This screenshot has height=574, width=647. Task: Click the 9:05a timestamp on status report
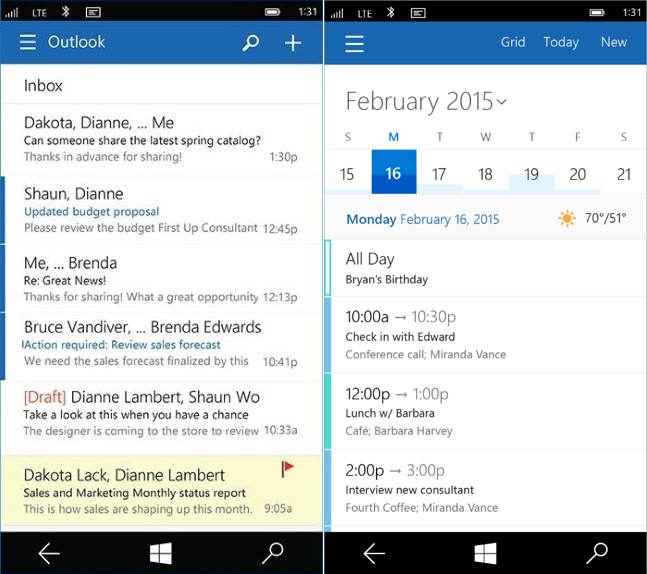278,508
